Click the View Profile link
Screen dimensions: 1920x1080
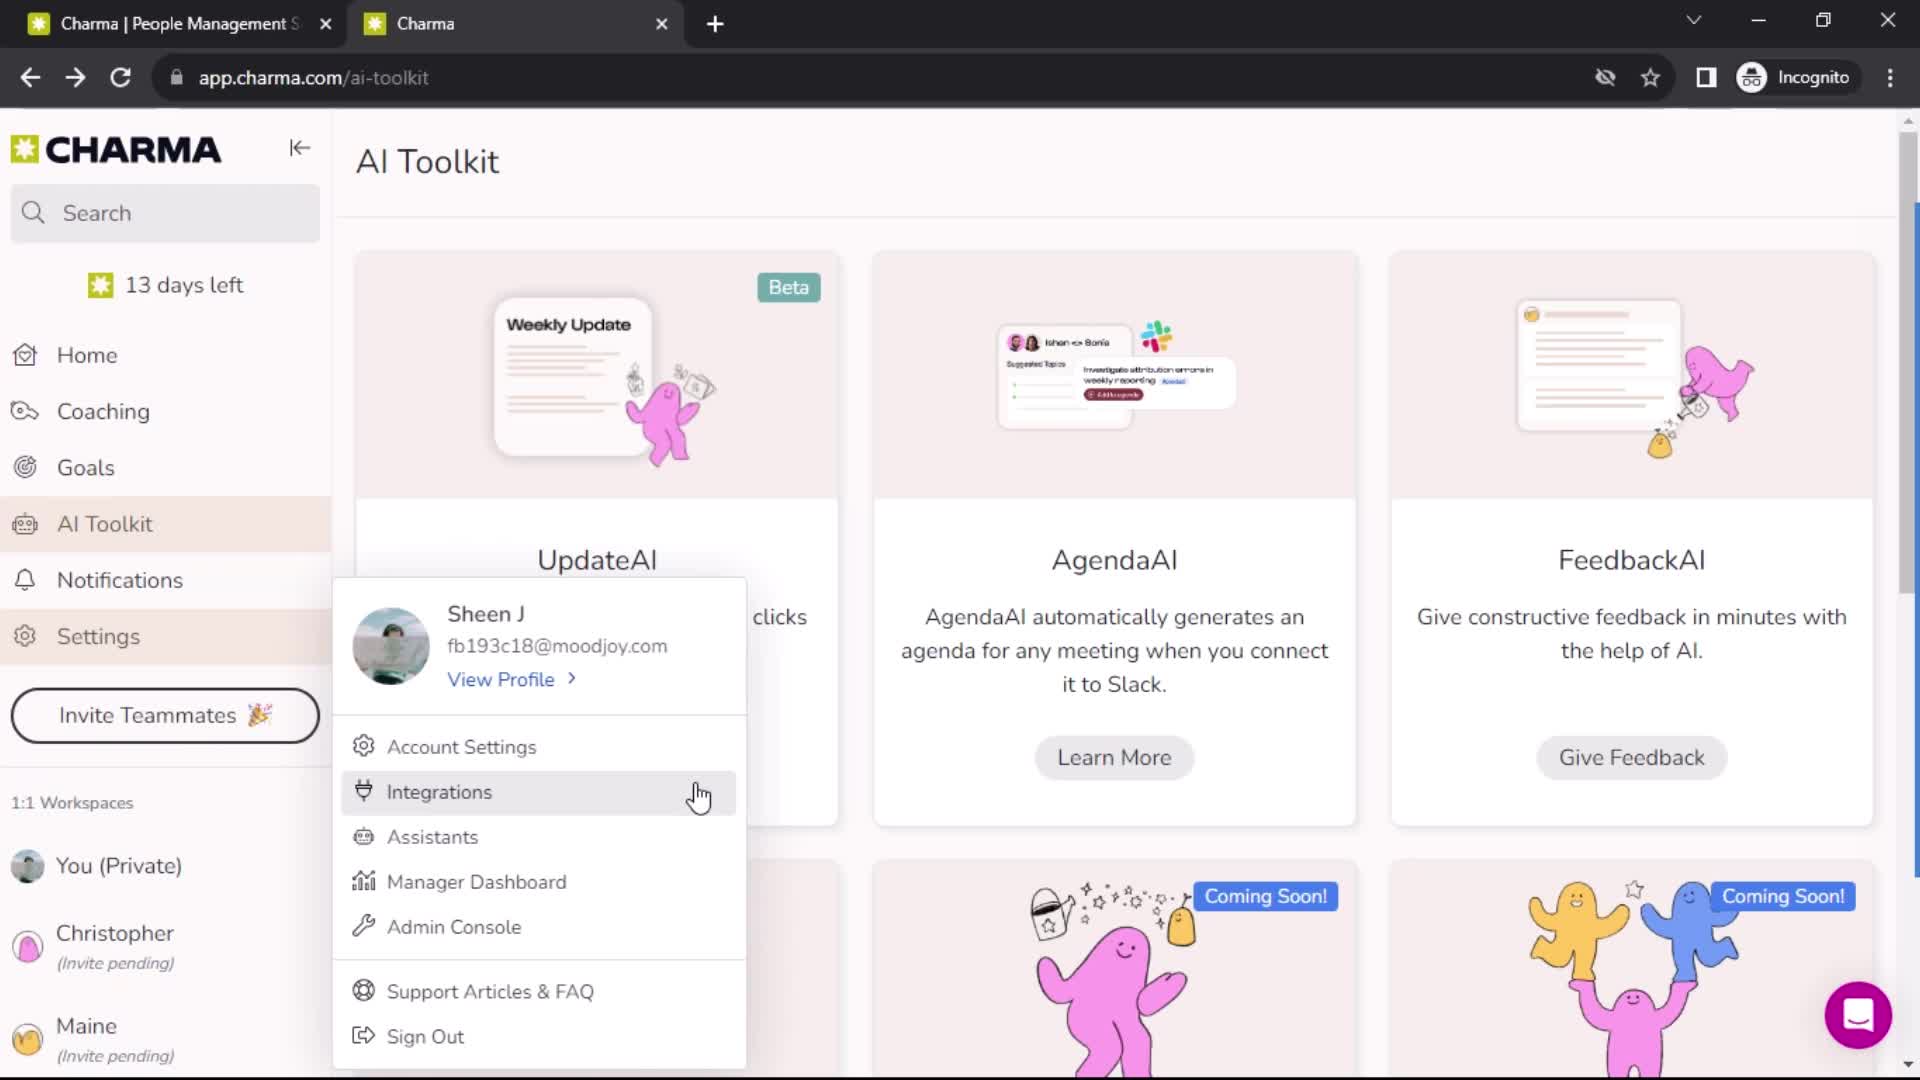[511, 679]
